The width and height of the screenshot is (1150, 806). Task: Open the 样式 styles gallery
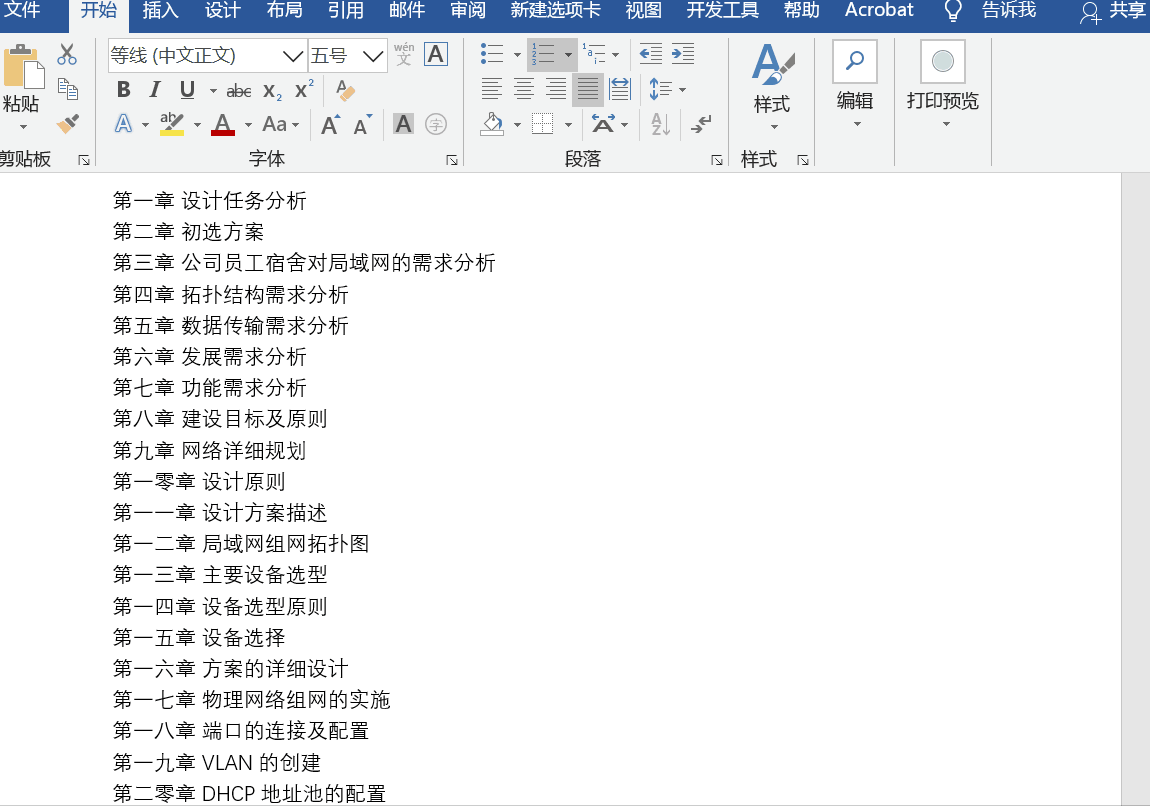click(772, 86)
